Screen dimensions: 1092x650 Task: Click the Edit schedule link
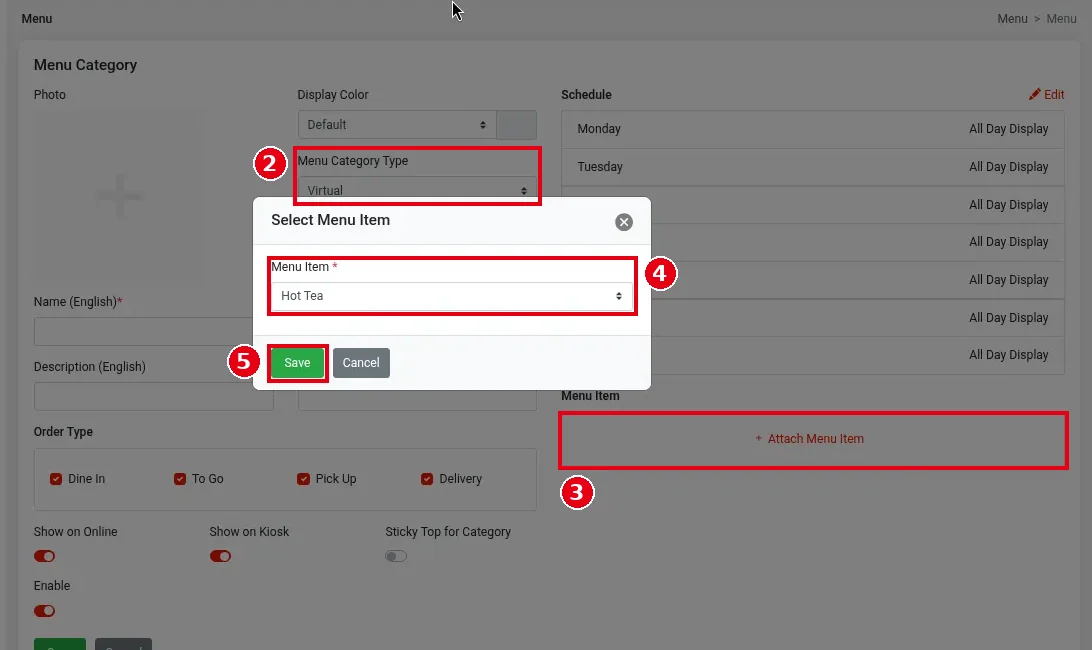pos(1046,95)
